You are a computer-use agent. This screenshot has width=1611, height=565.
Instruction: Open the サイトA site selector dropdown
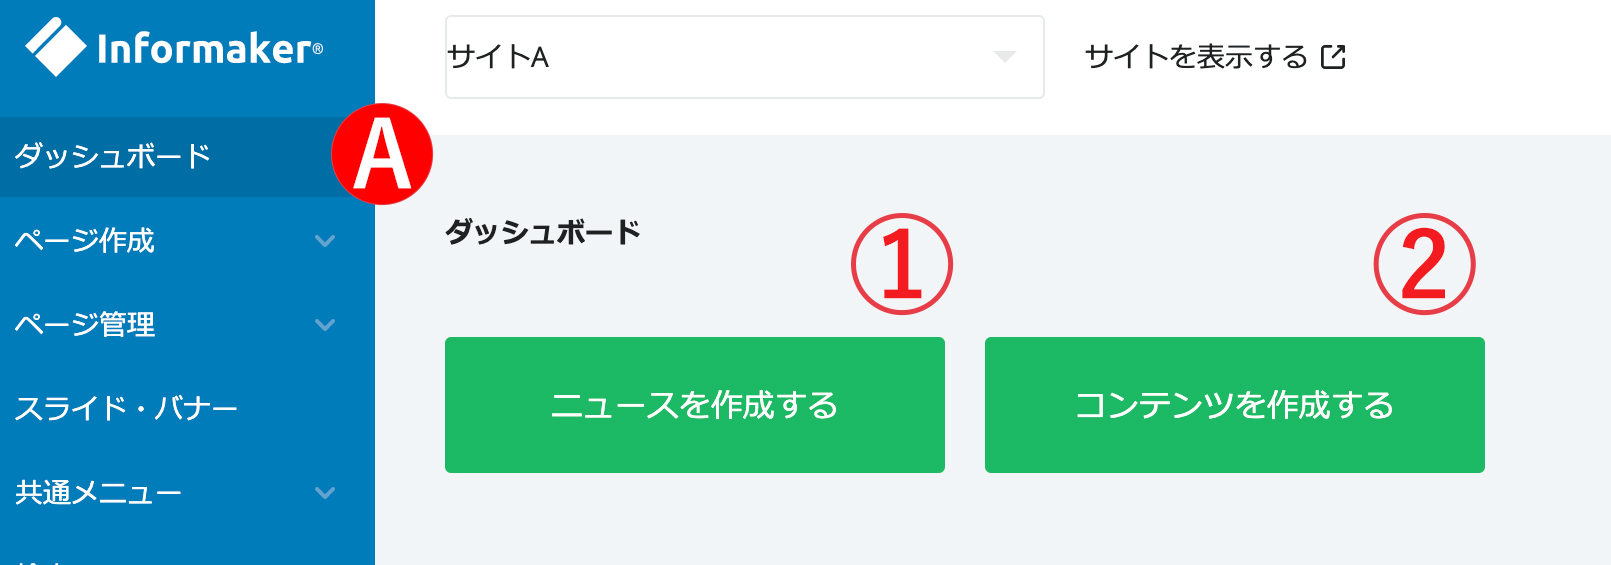(x=744, y=57)
